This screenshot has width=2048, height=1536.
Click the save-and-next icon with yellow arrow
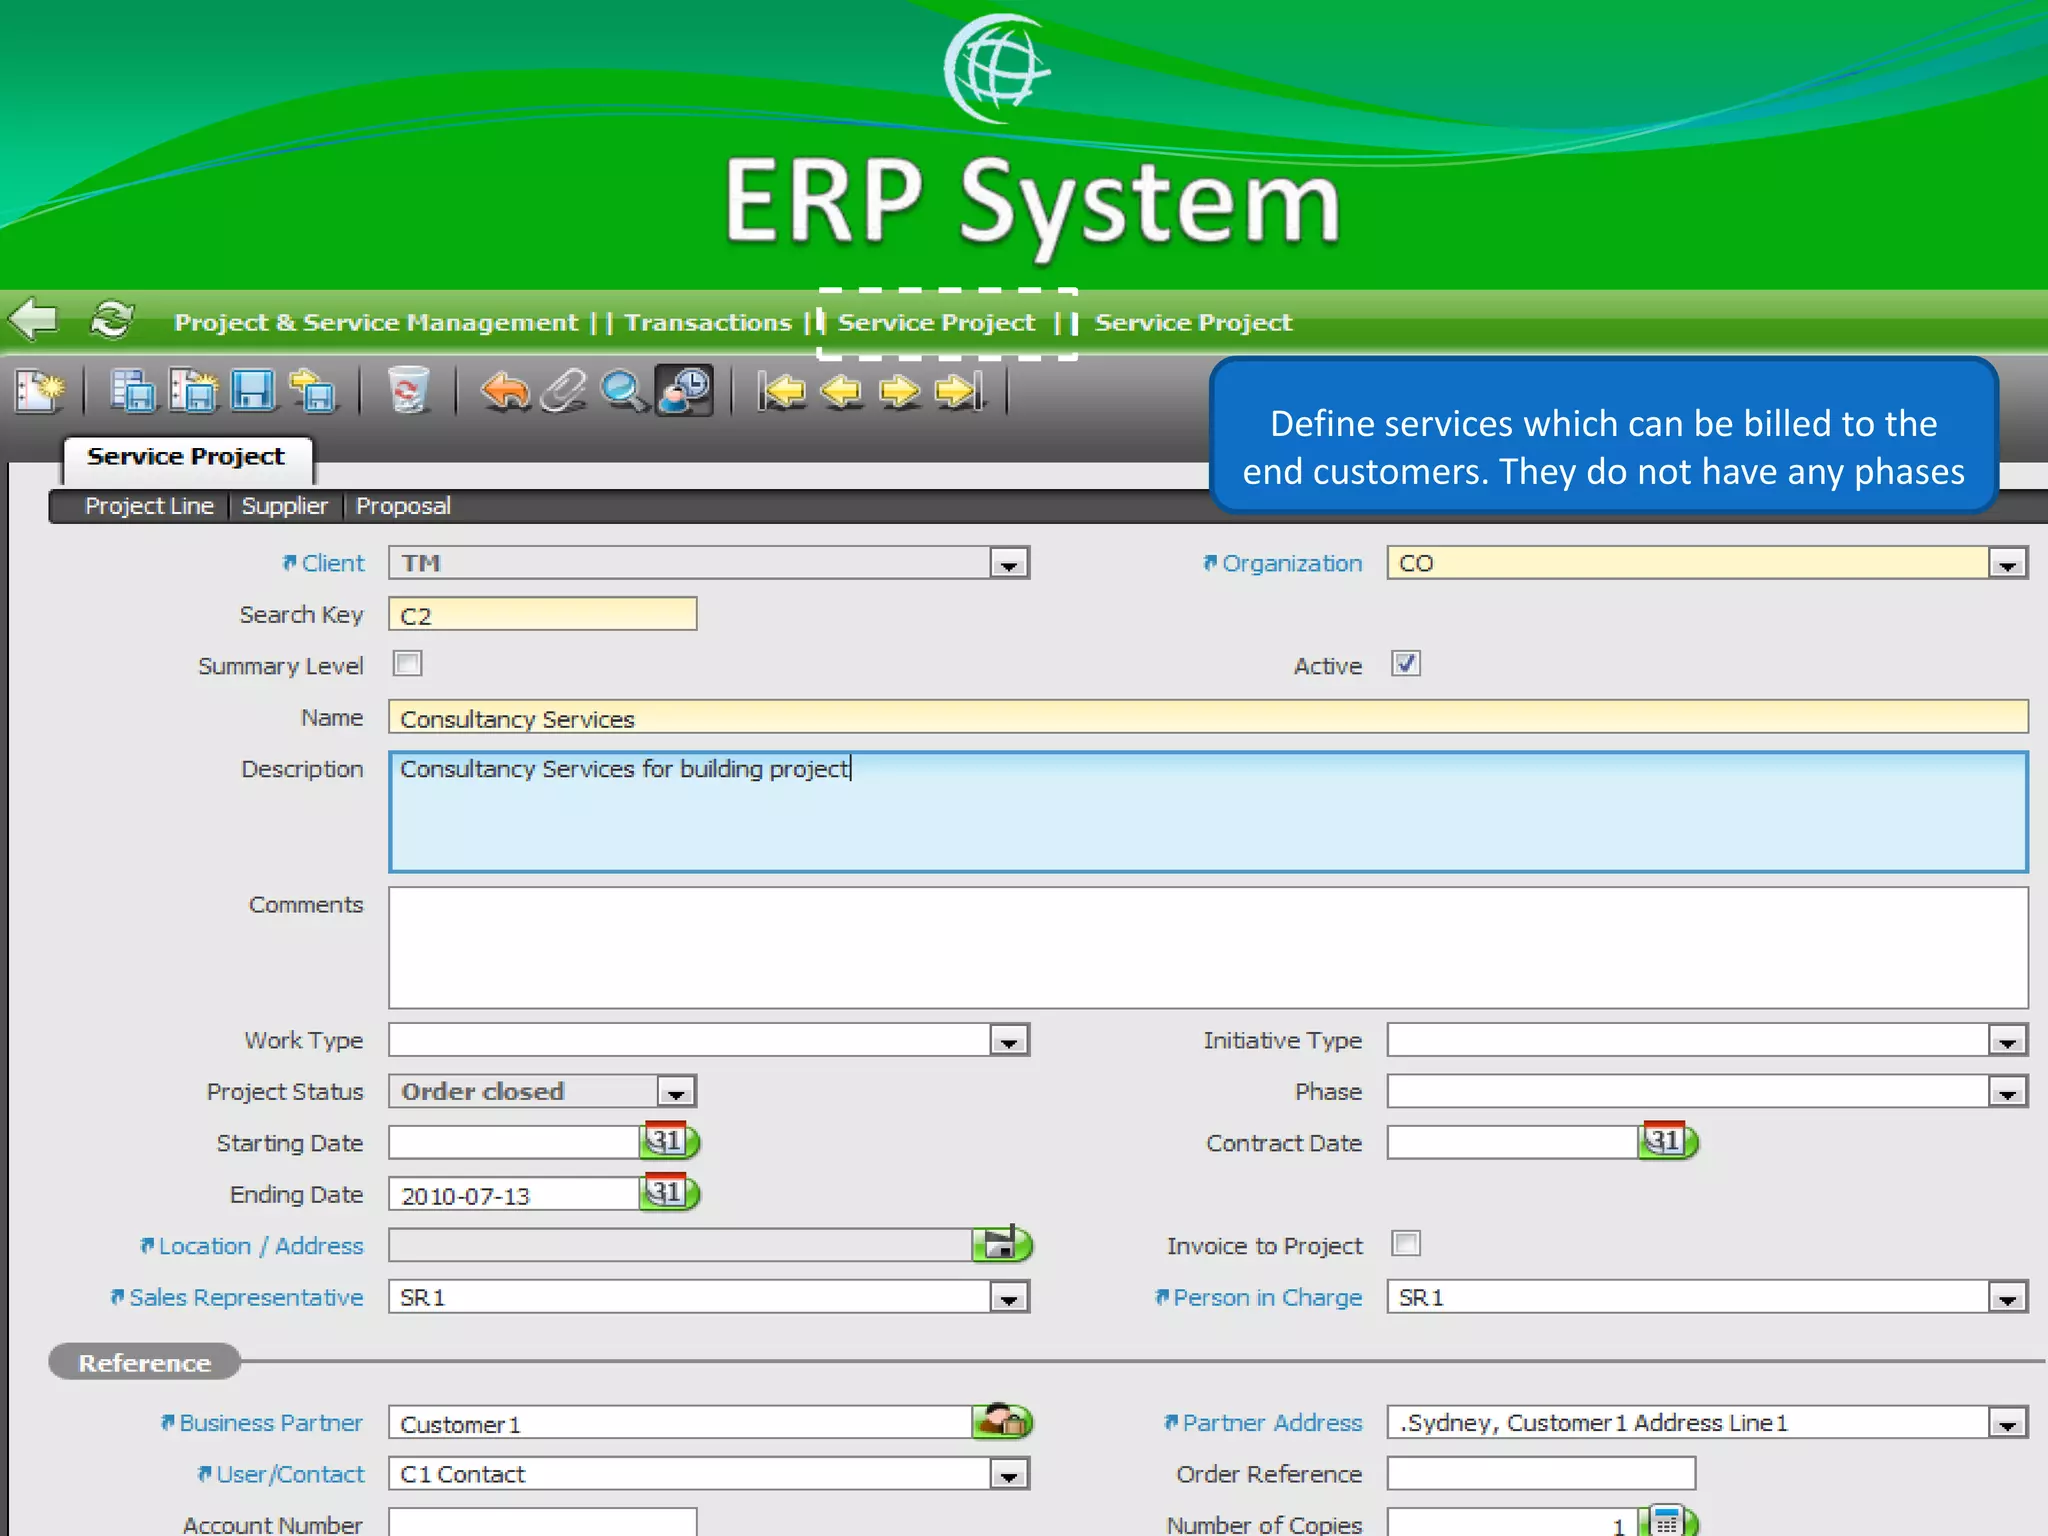[x=313, y=391]
